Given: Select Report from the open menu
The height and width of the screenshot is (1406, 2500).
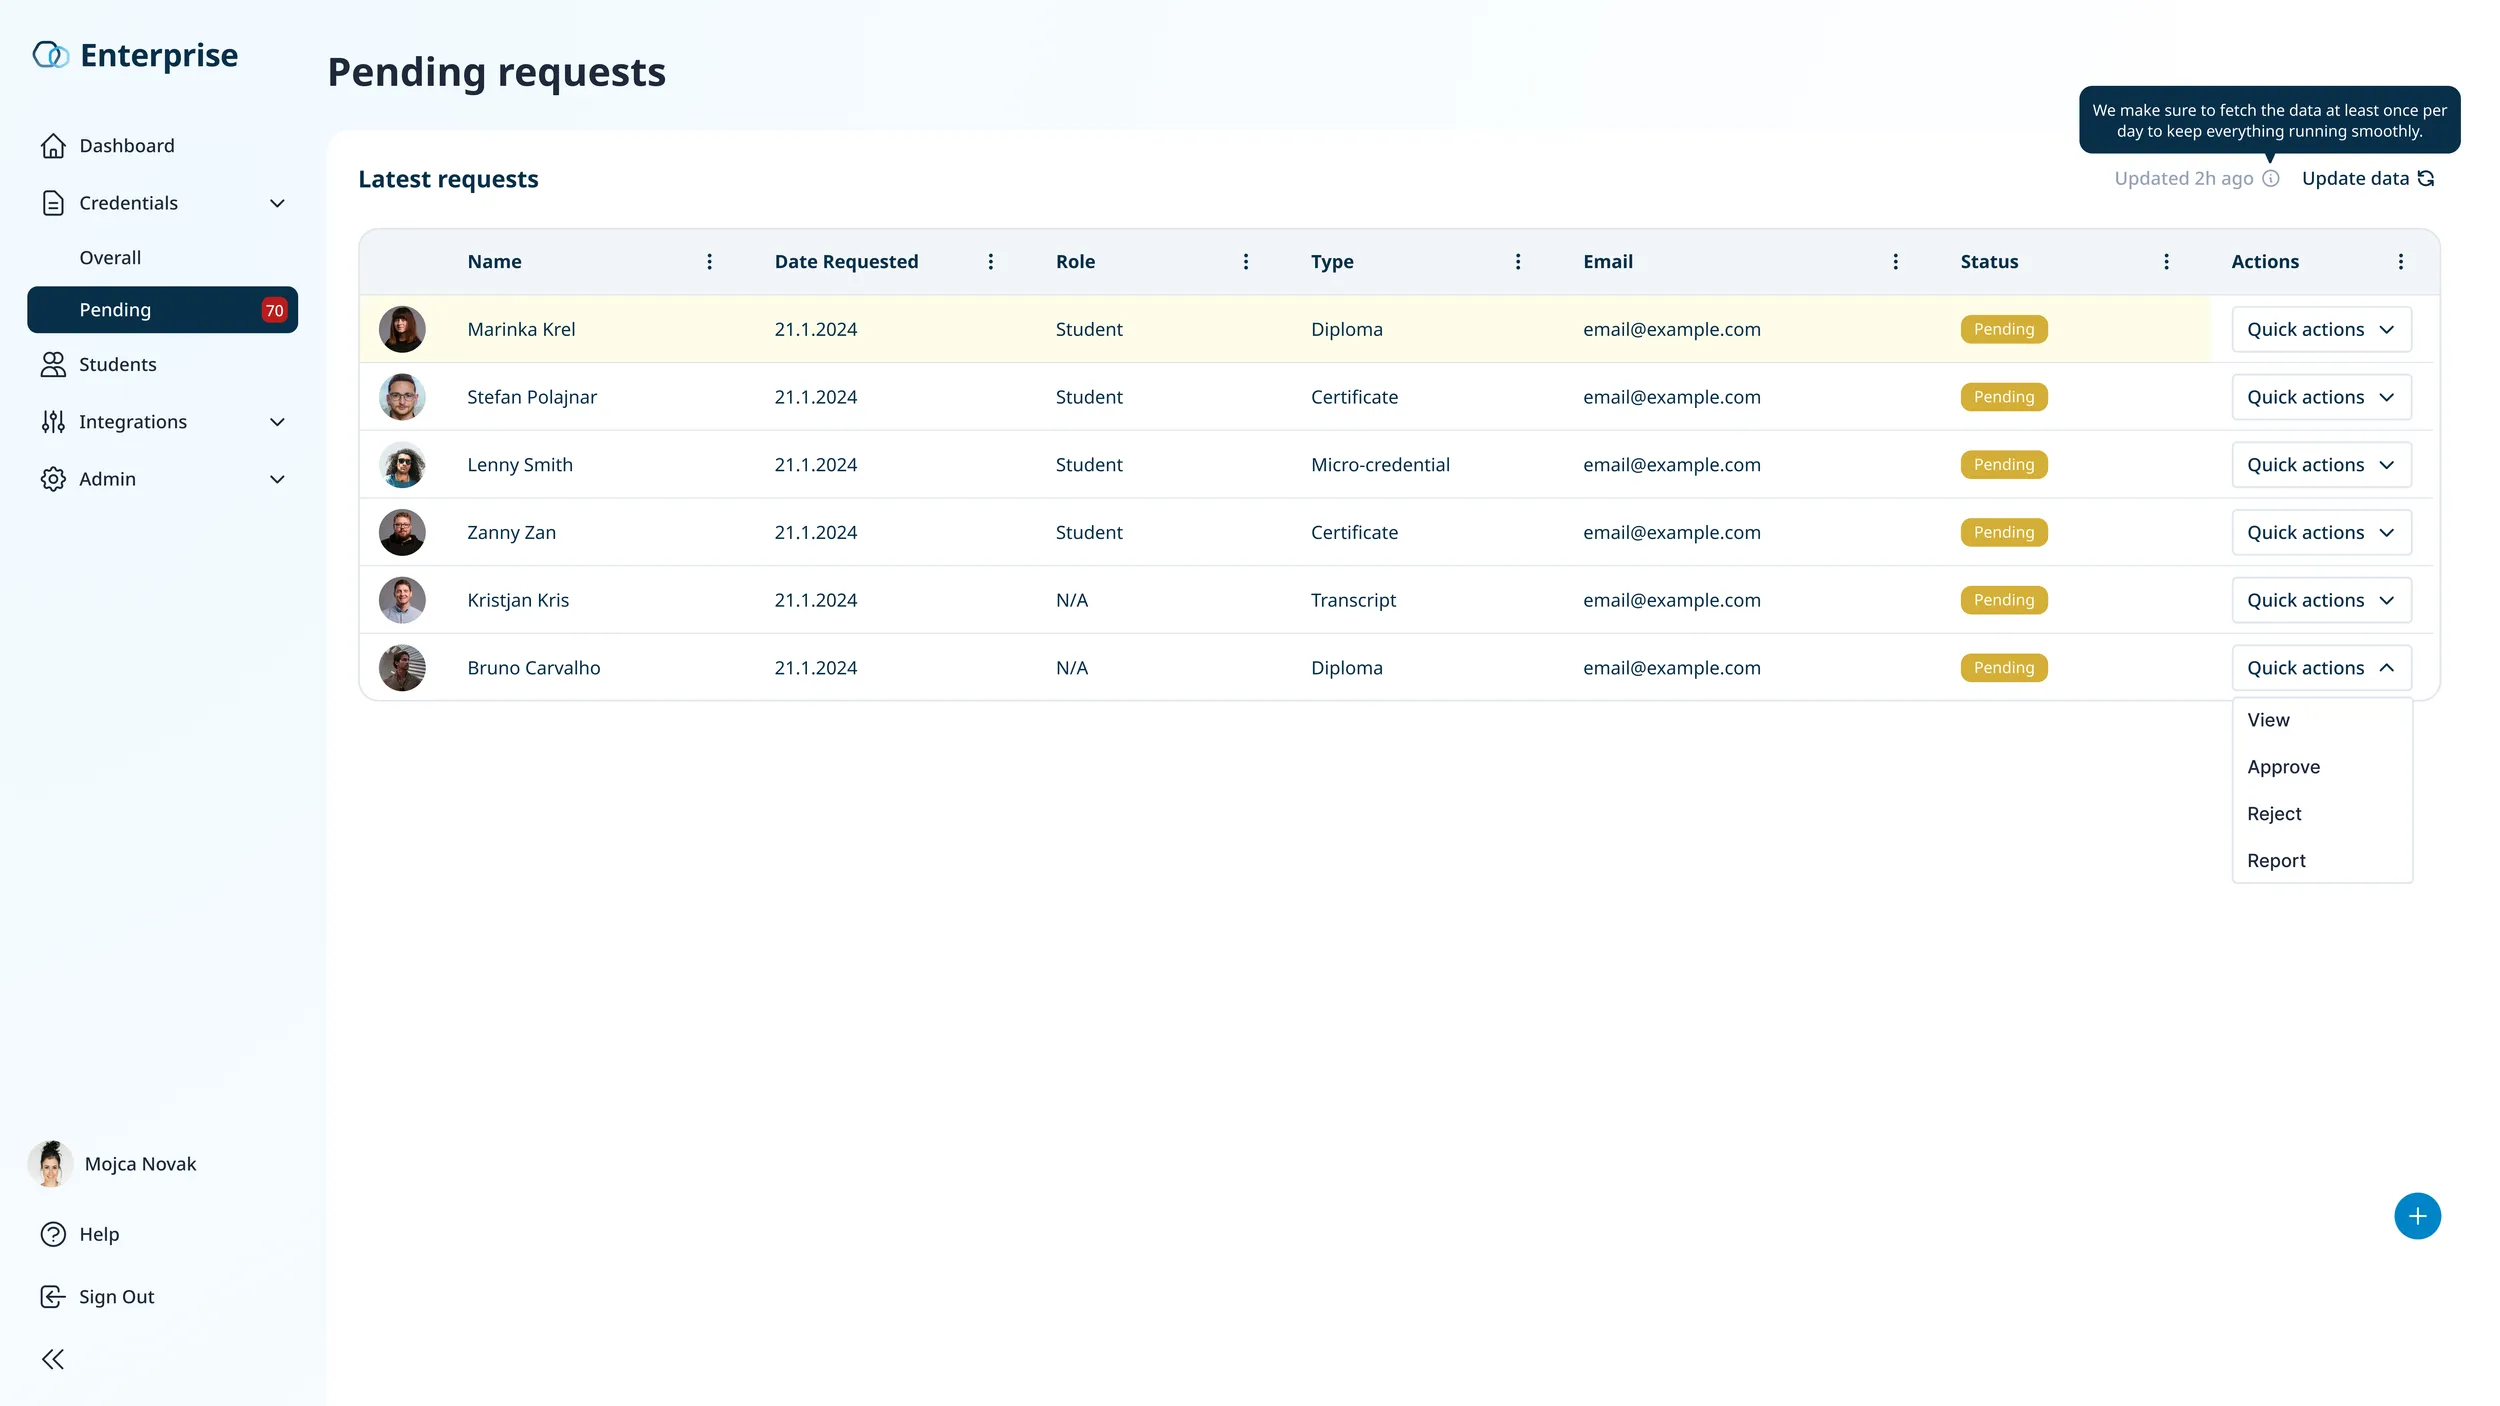Looking at the screenshot, I should [x=2322, y=861].
